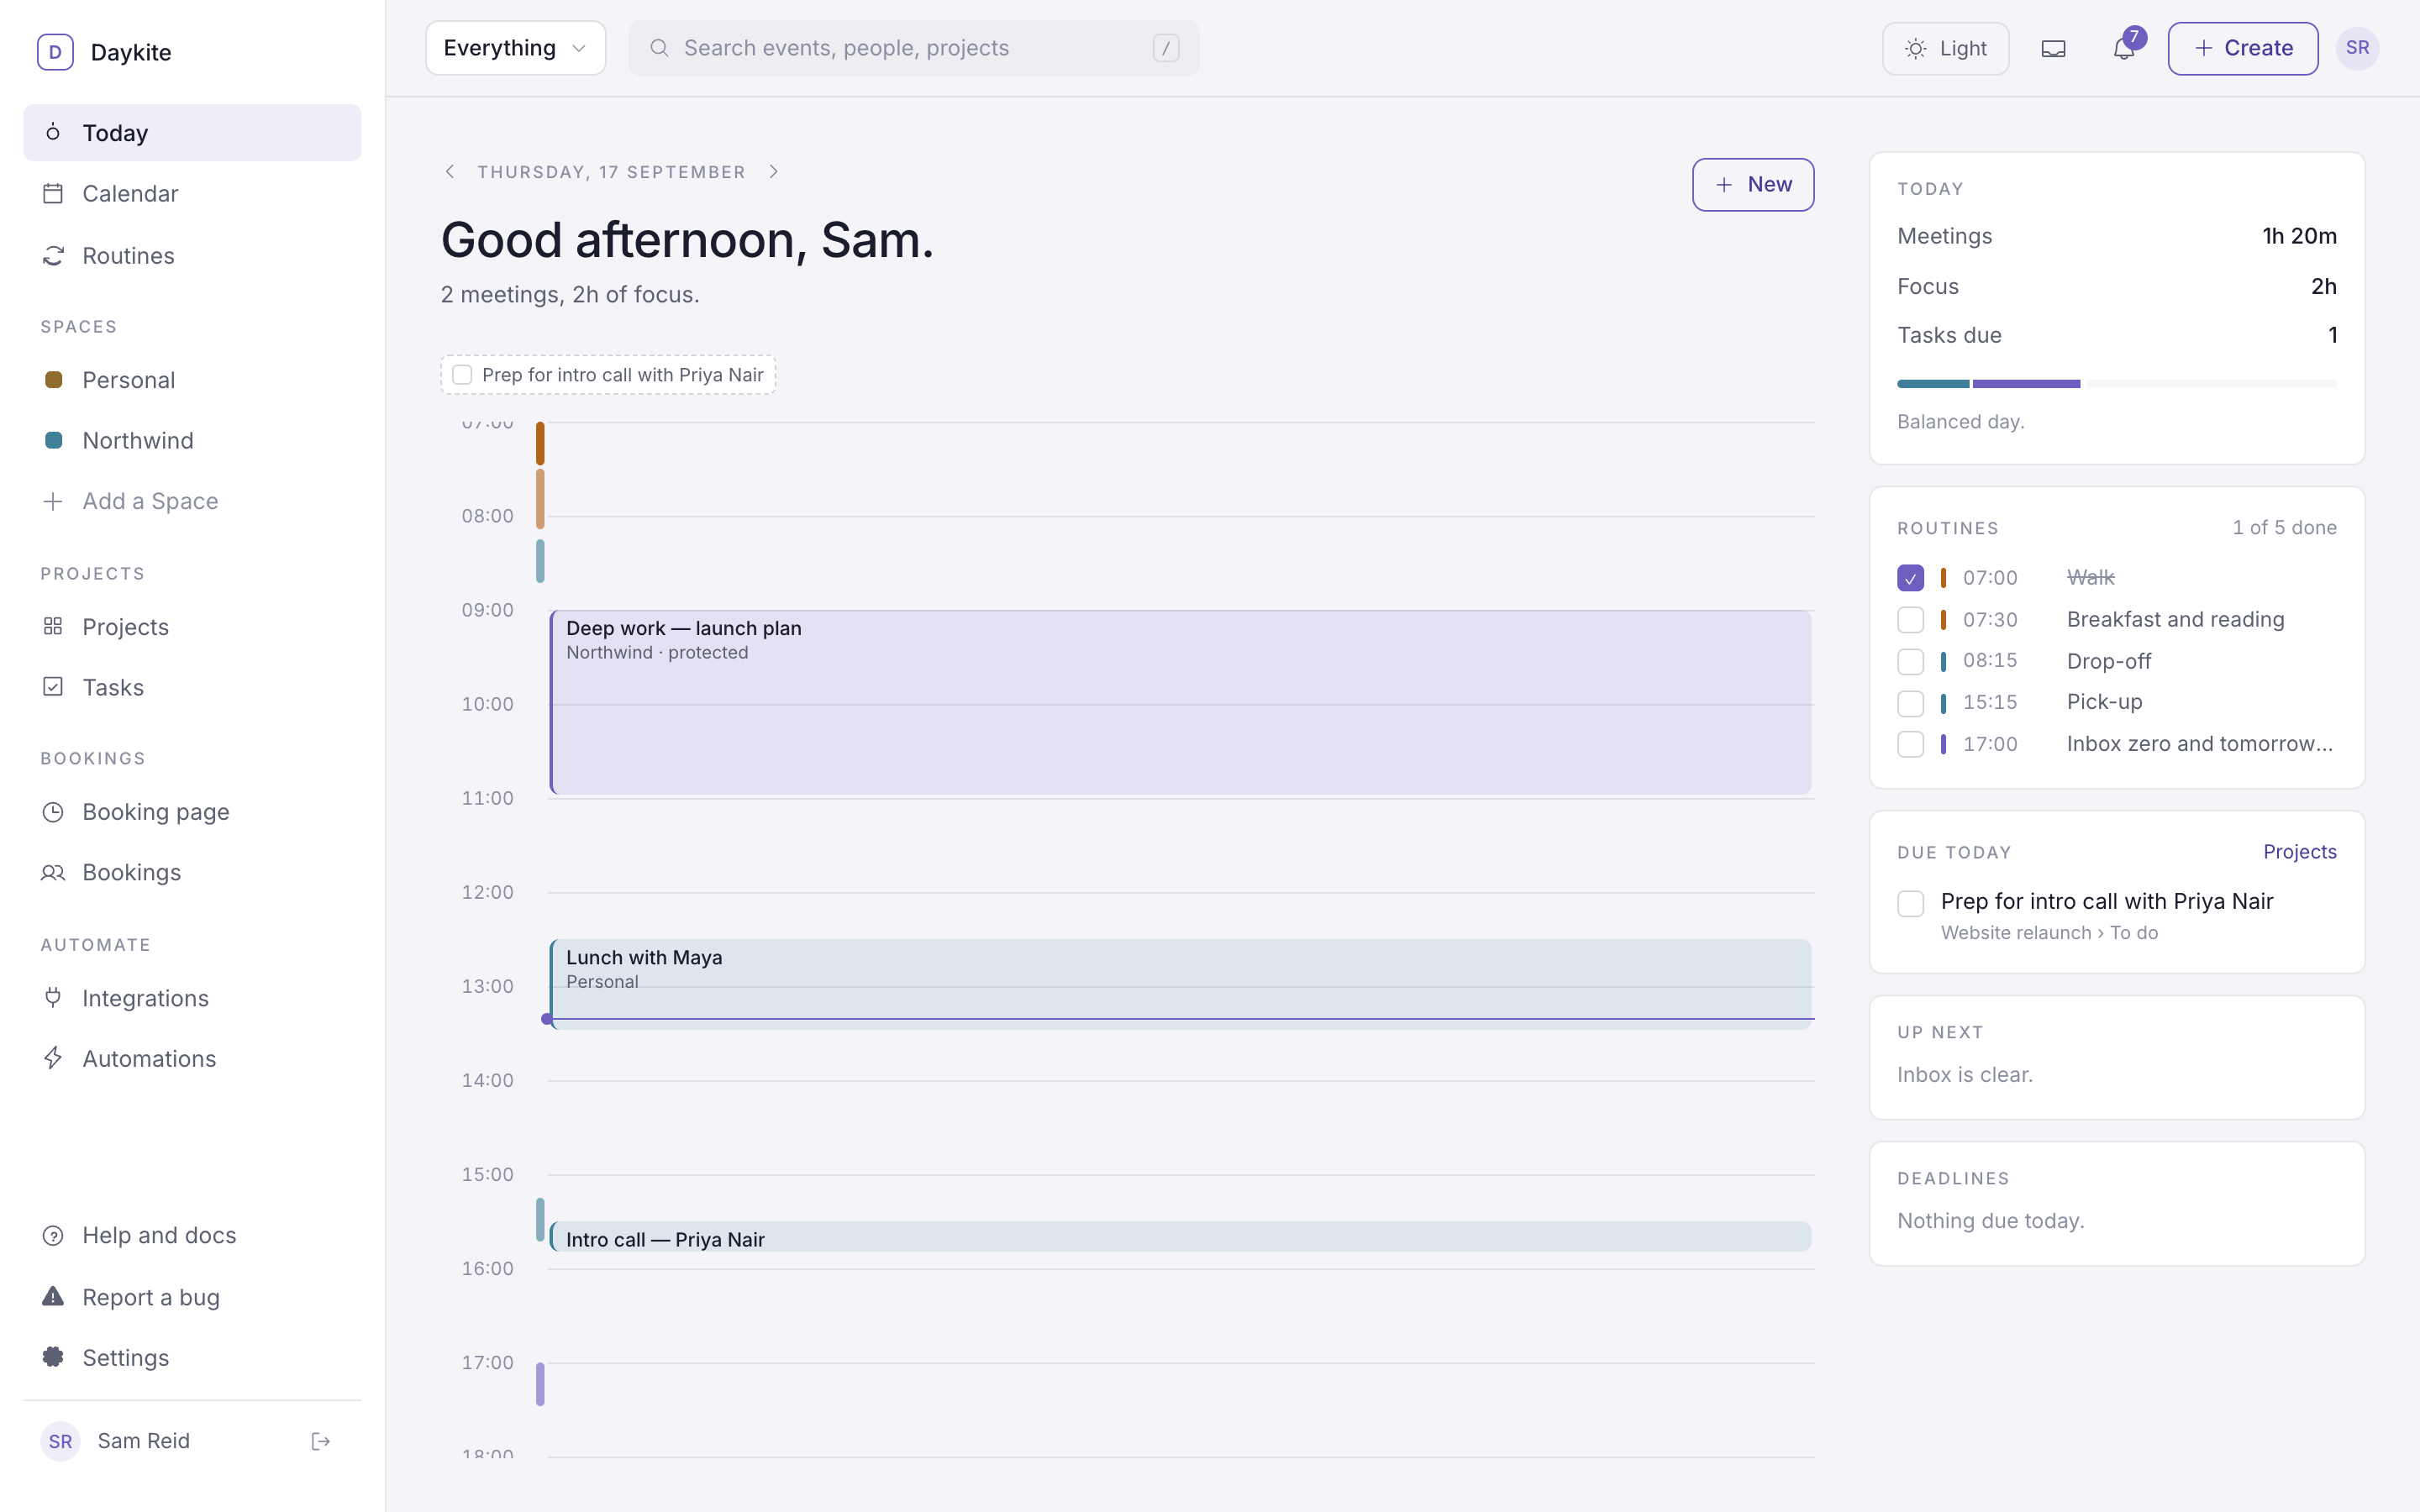Click the Daykite logo icon
Image resolution: width=2420 pixels, height=1512 pixels.
click(x=55, y=52)
